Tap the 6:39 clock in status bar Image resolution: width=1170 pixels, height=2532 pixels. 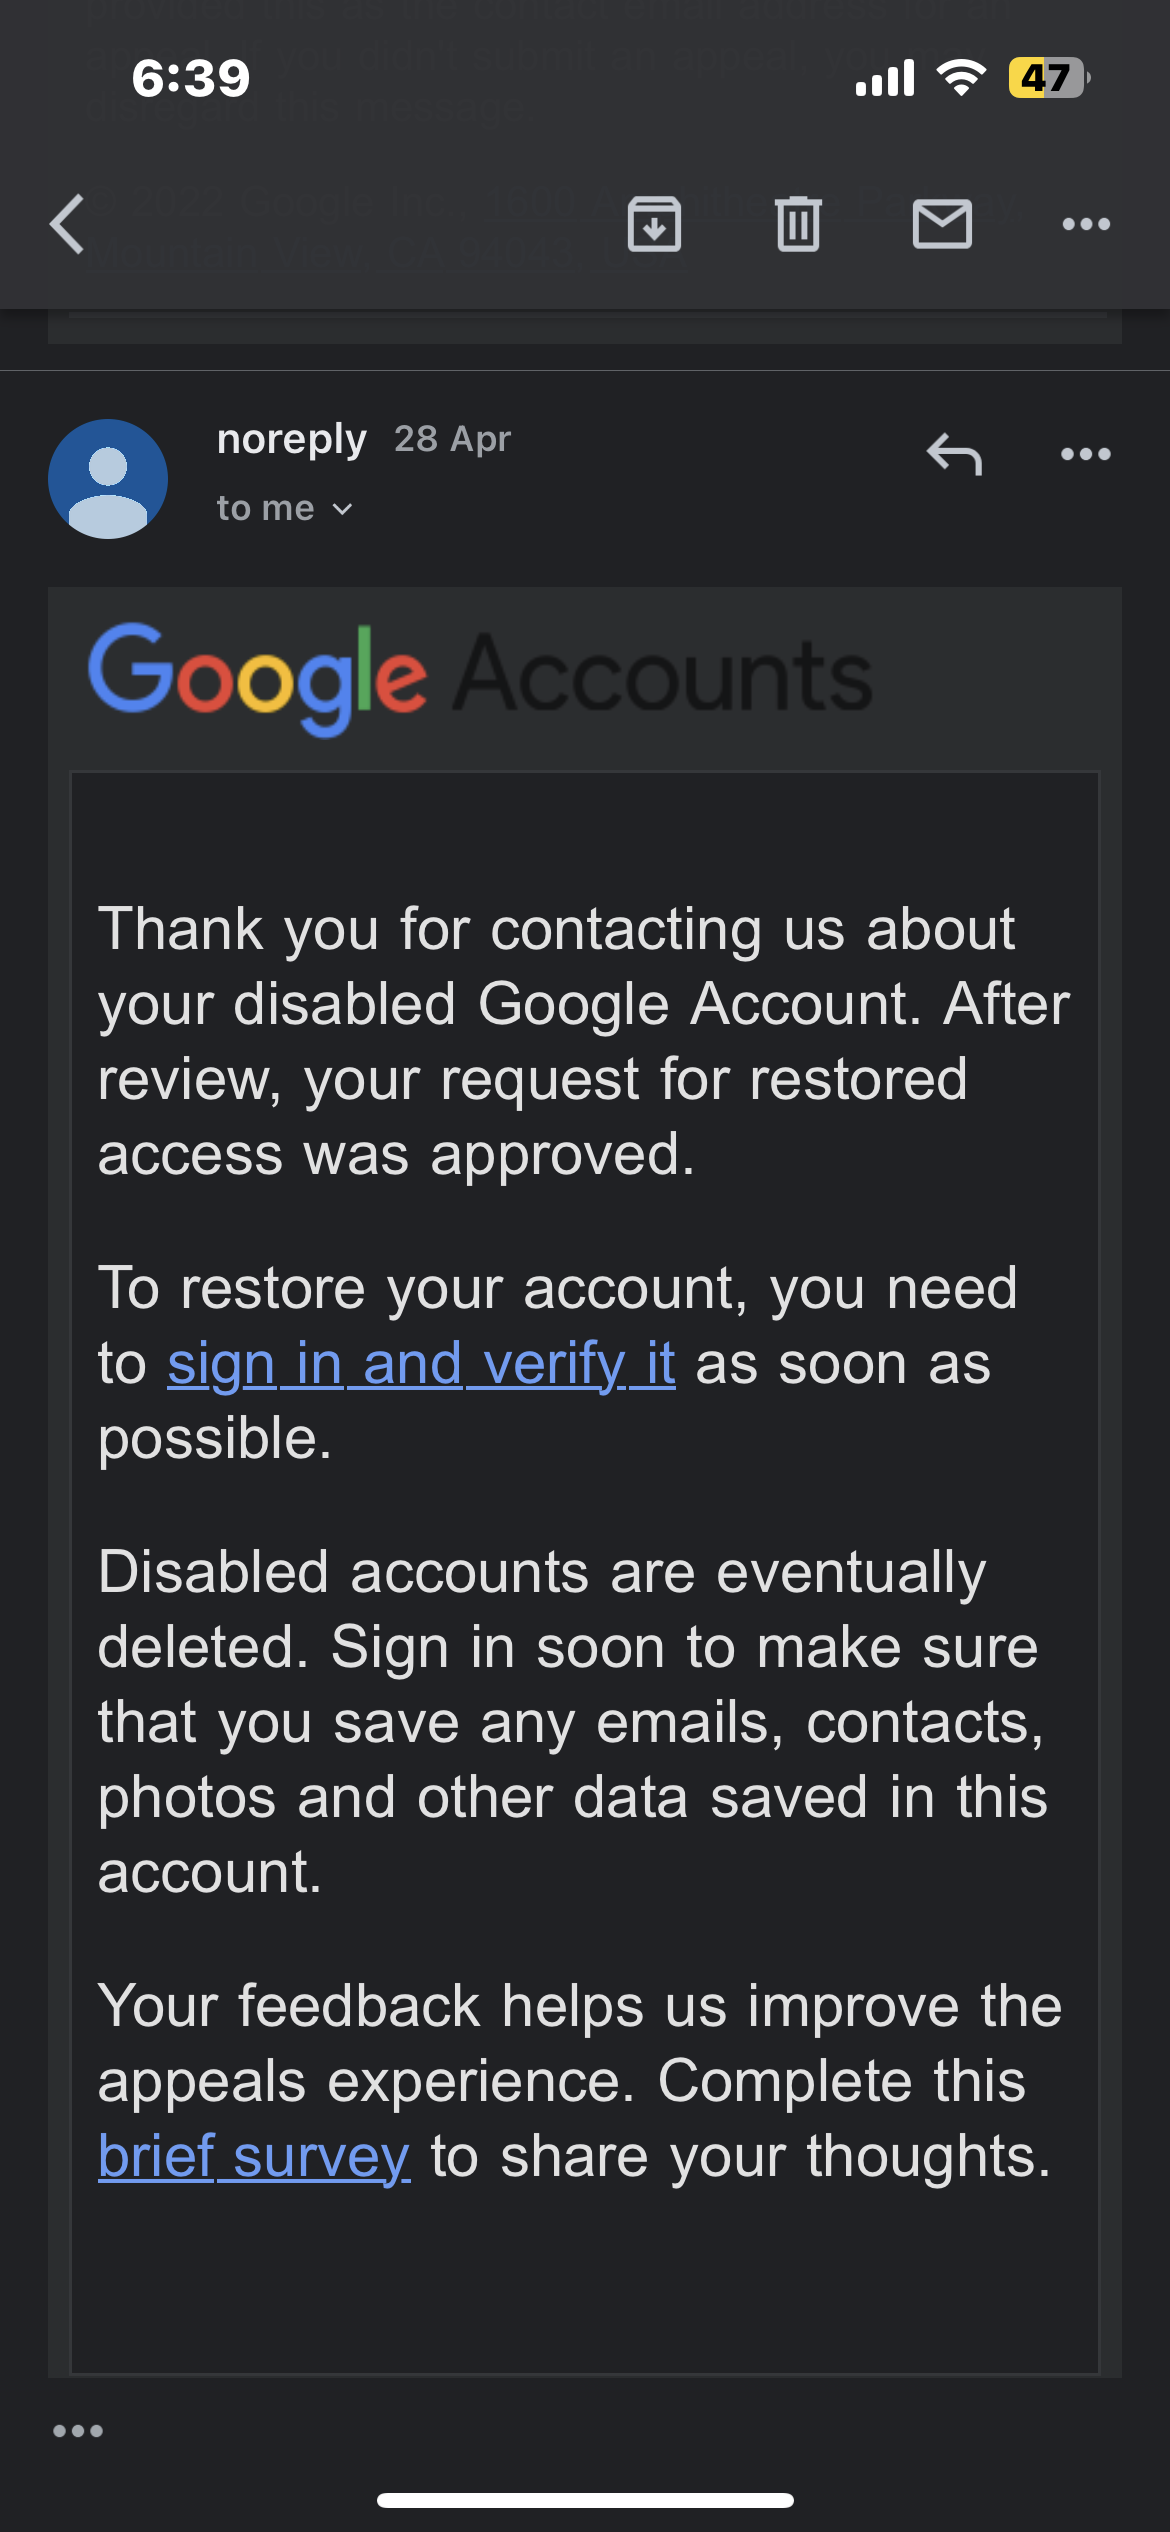191,78
